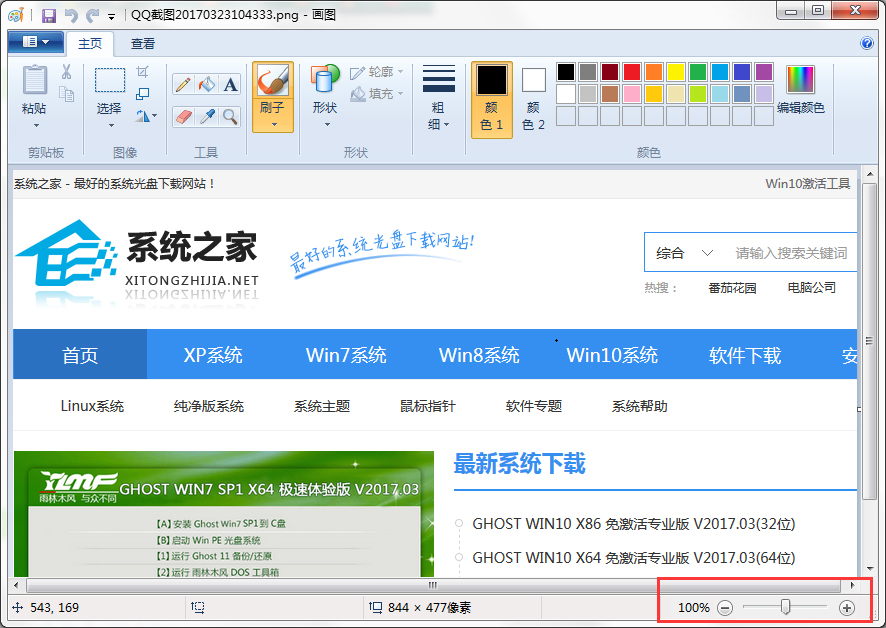Select the Eraser tool
The width and height of the screenshot is (886, 628).
[x=183, y=116]
